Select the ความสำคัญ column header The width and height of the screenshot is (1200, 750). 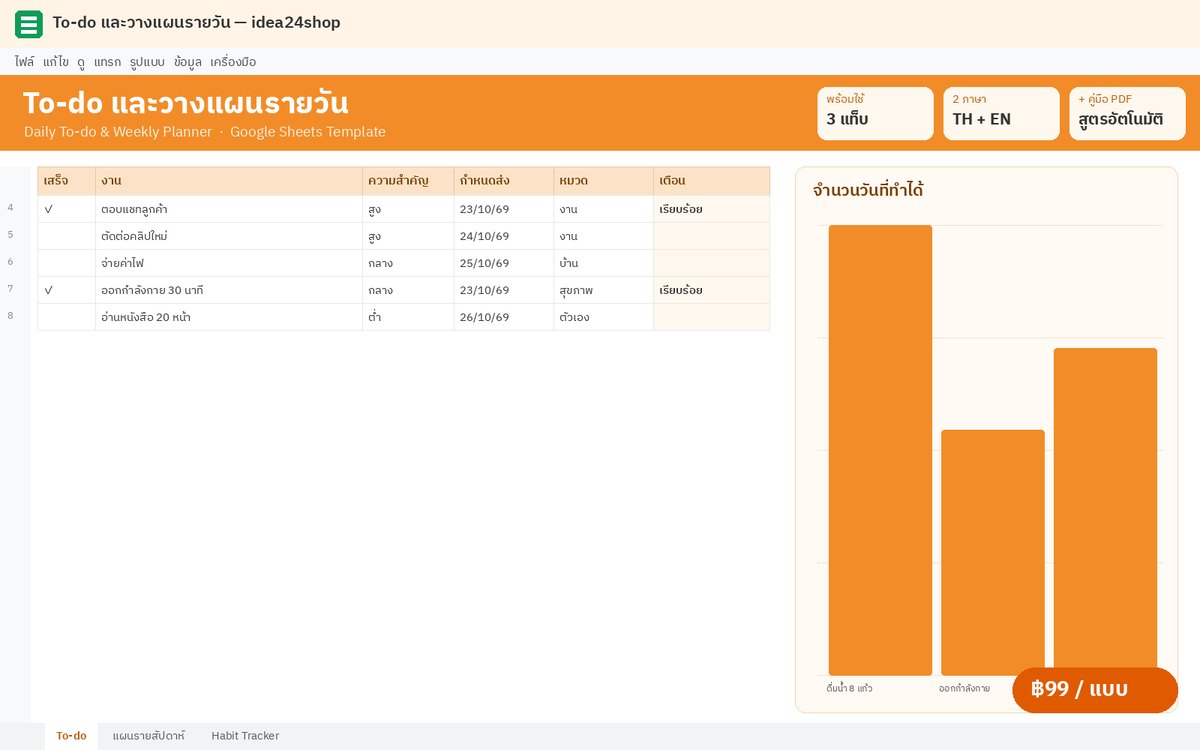click(x=408, y=181)
